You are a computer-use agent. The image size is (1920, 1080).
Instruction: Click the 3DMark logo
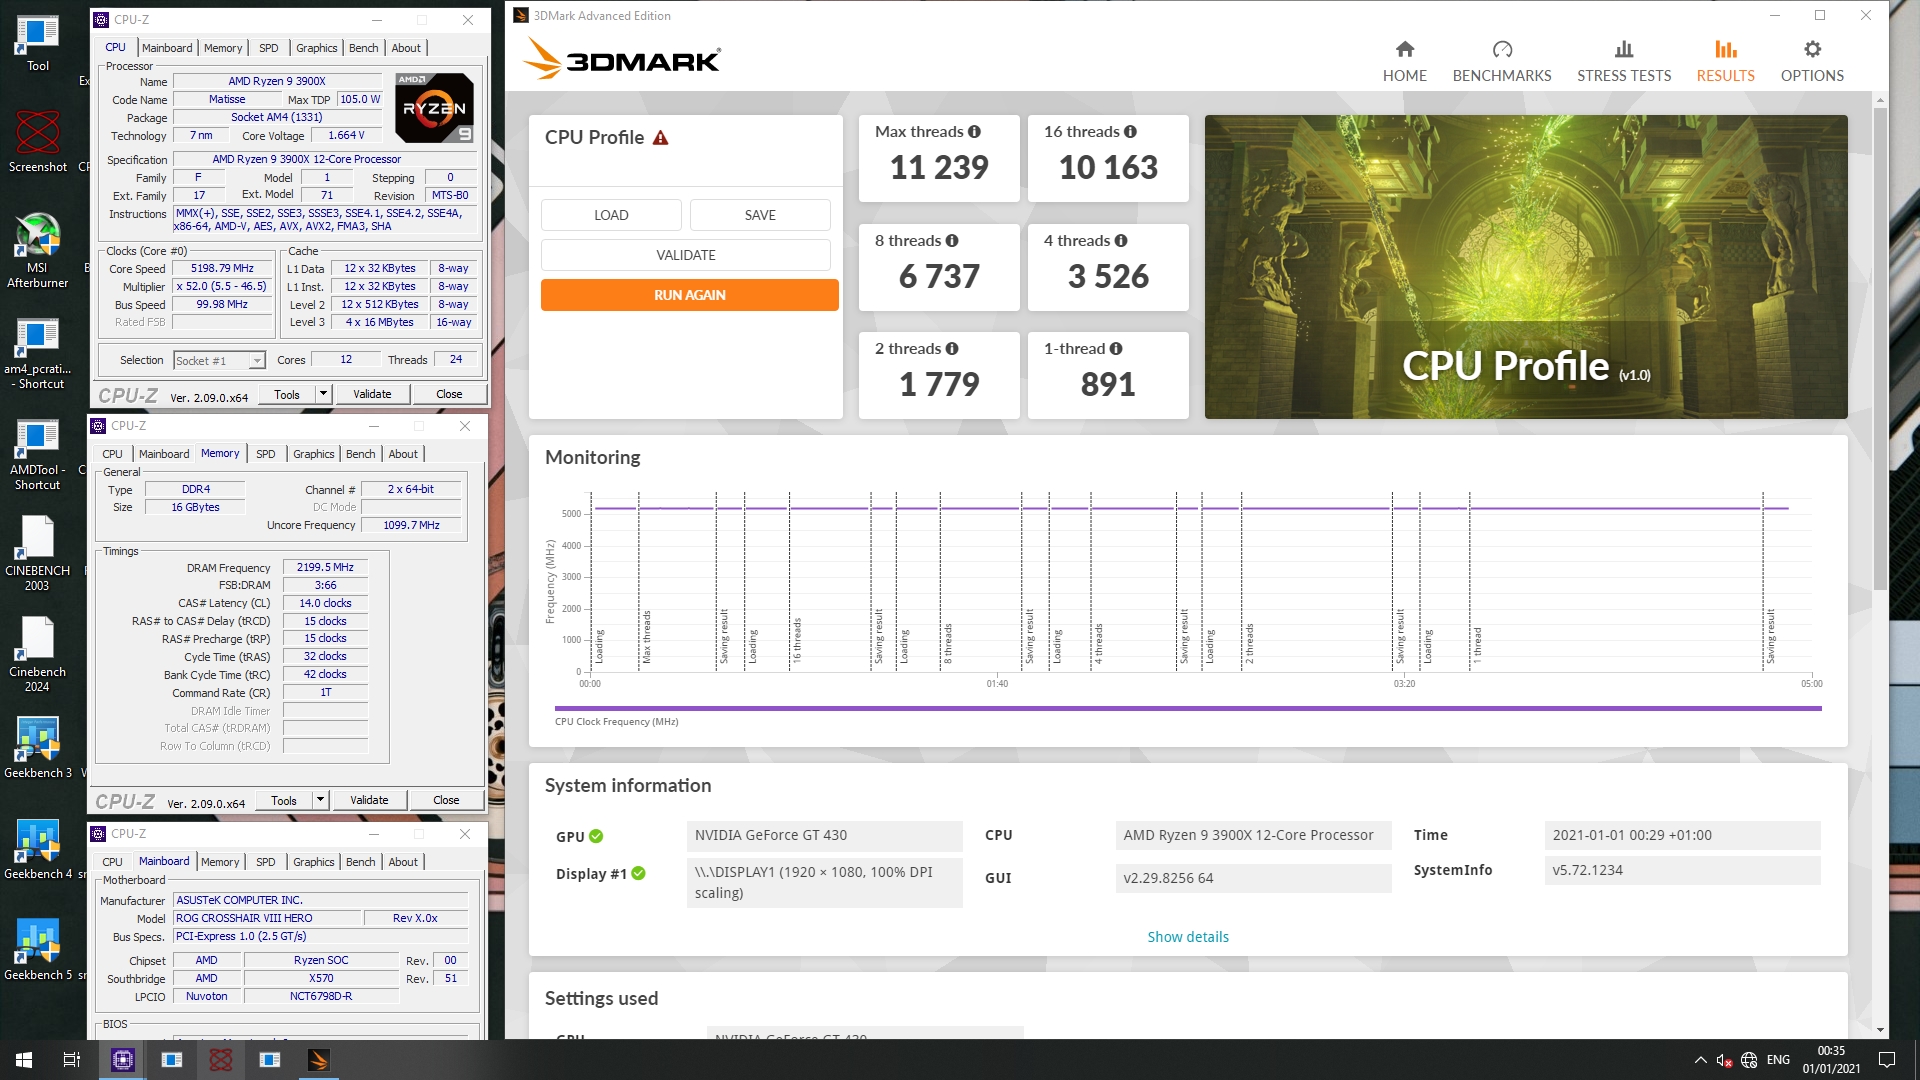(621, 59)
